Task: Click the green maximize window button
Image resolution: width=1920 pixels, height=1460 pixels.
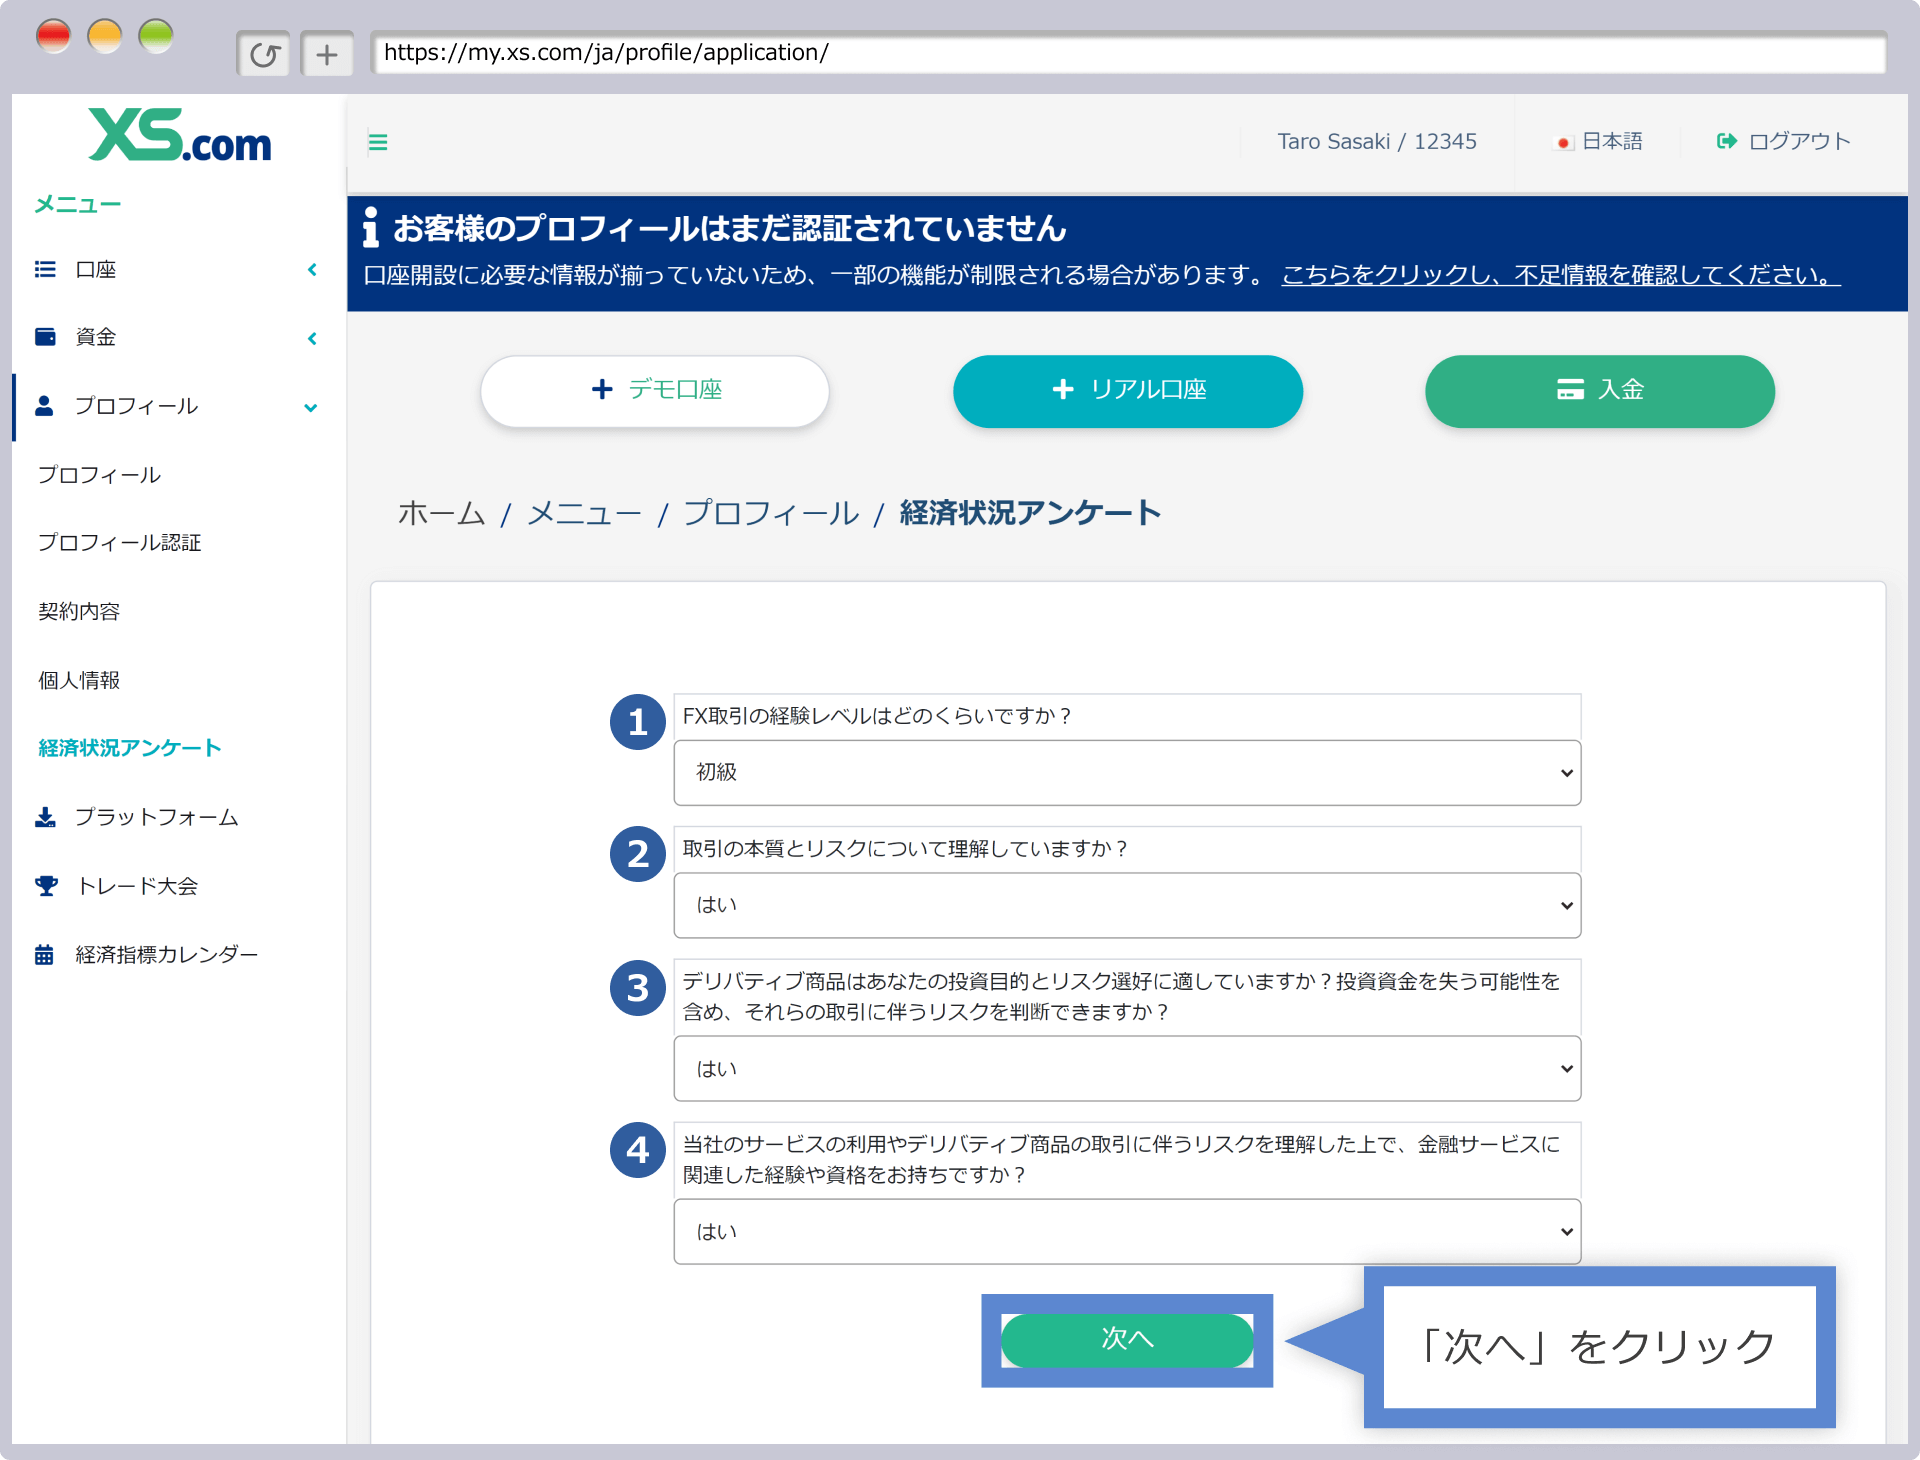Action: 156,36
